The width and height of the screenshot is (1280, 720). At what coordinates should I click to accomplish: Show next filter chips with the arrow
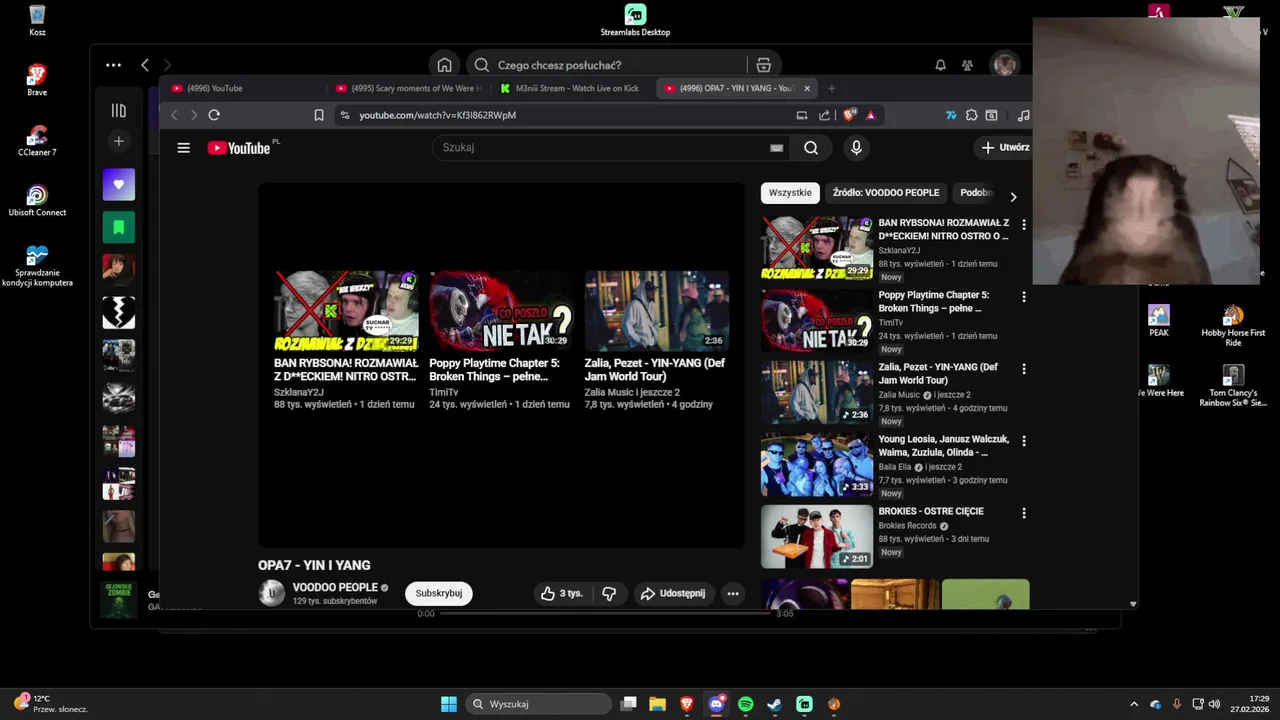tap(1013, 197)
